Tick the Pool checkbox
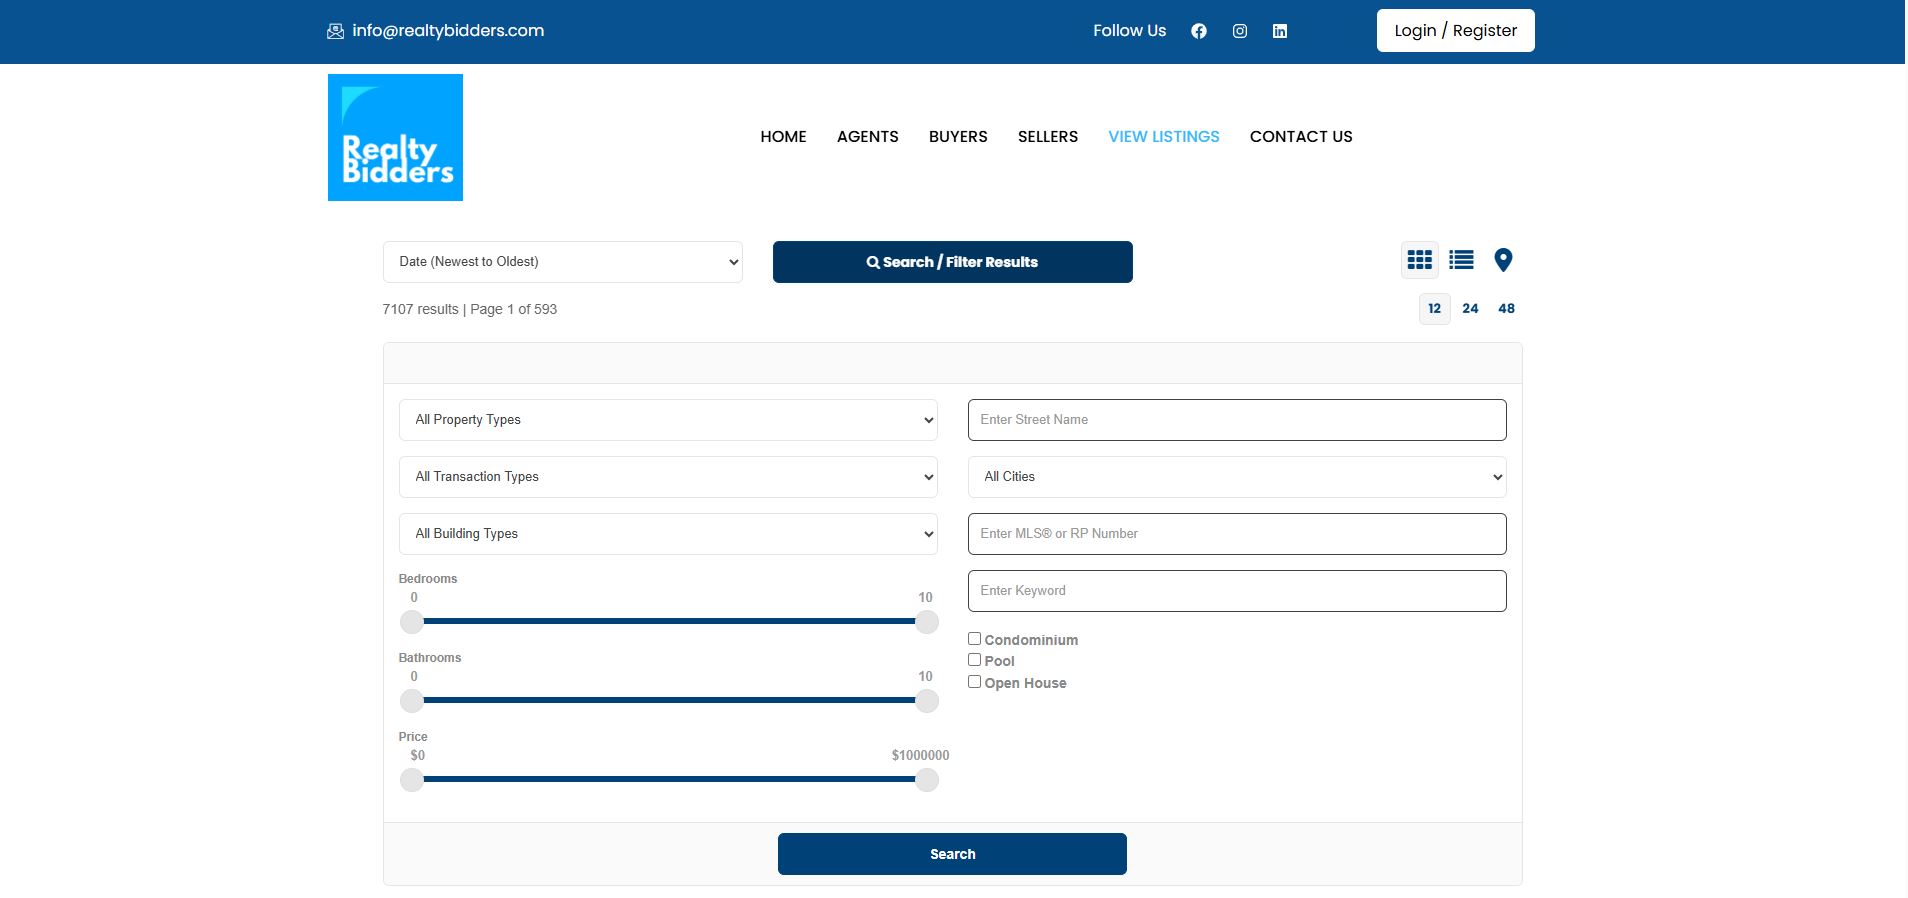 (974, 660)
